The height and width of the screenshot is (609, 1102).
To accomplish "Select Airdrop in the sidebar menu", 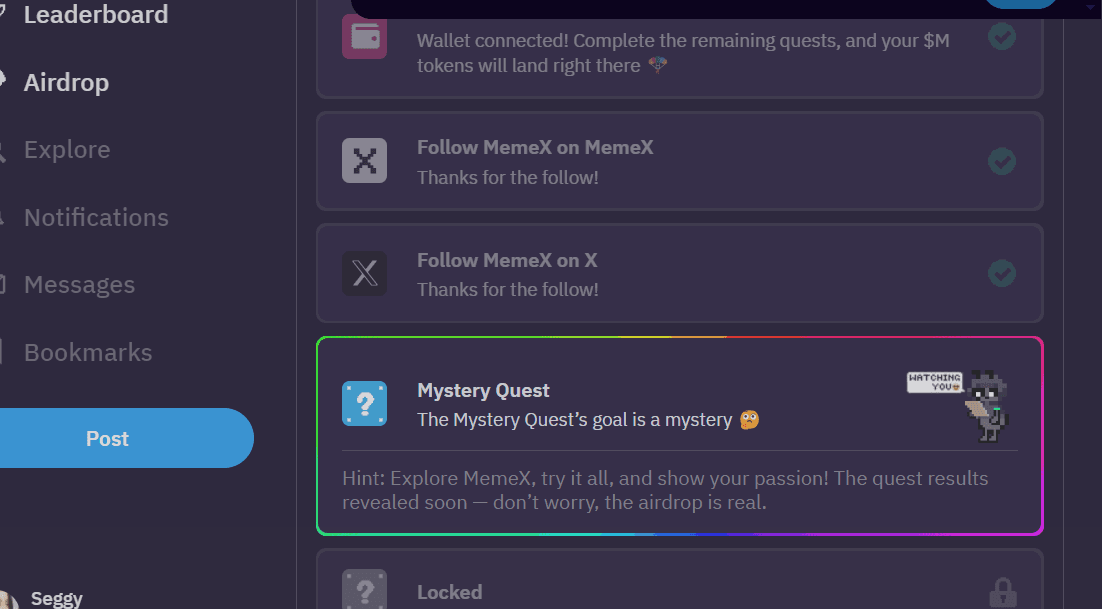I will (x=66, y=82).
